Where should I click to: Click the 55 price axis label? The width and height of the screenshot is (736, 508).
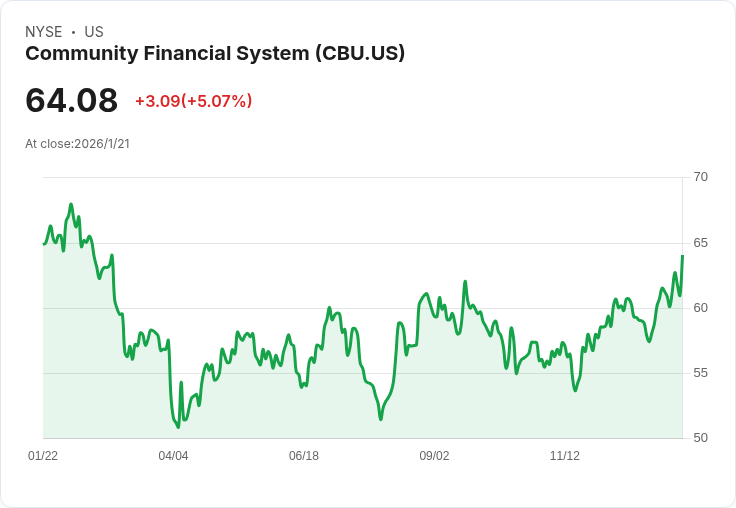(x=700, y=373)
